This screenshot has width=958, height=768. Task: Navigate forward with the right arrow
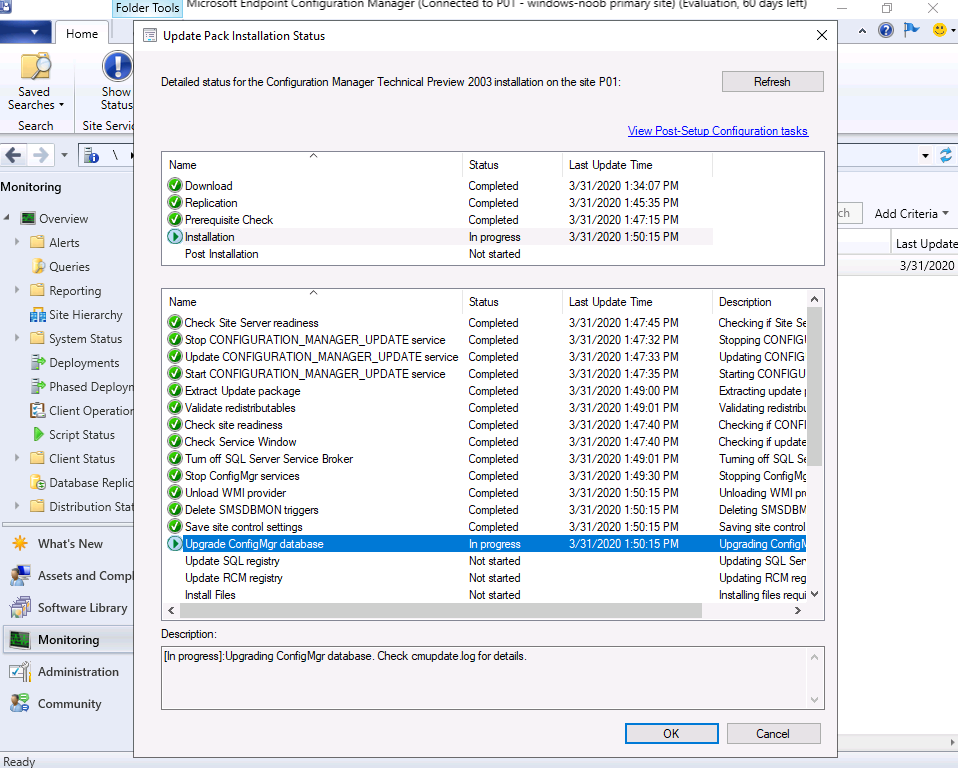40,155
